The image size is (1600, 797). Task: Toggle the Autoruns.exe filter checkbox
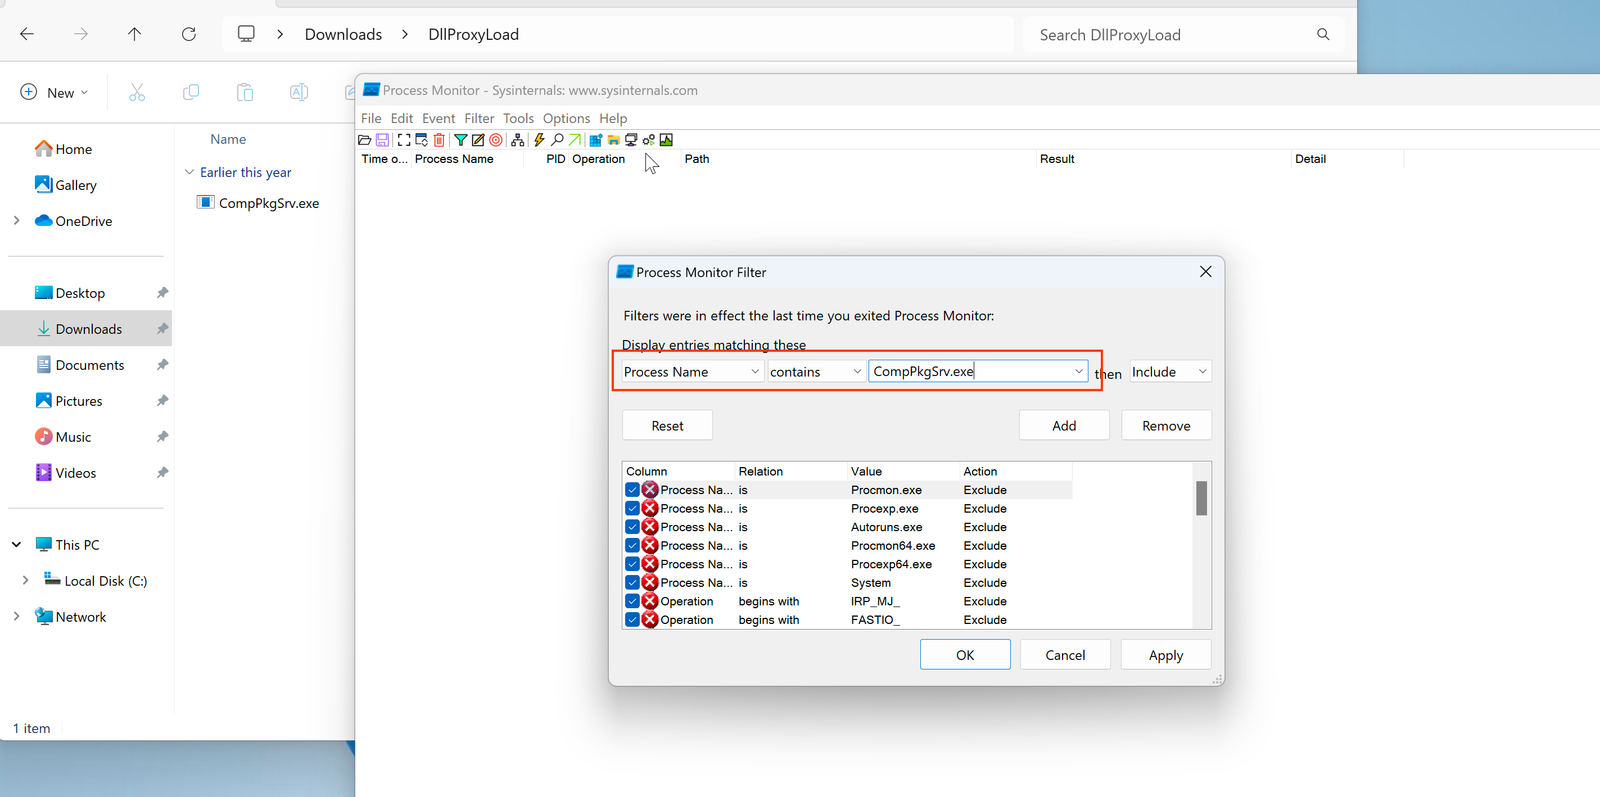coord(632,527)
